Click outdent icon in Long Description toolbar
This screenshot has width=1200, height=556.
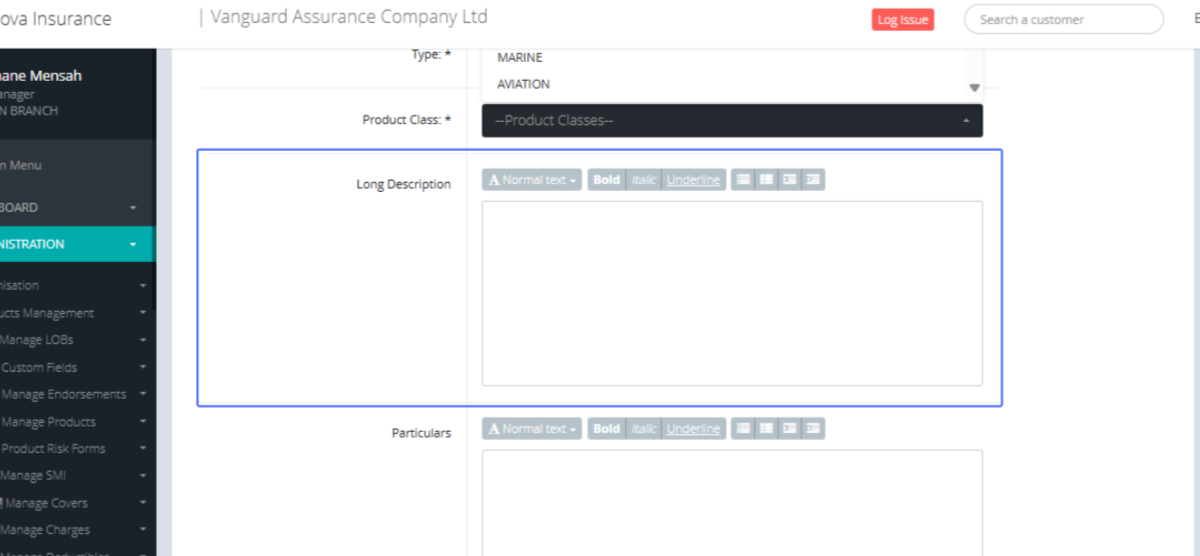[790, 180]
